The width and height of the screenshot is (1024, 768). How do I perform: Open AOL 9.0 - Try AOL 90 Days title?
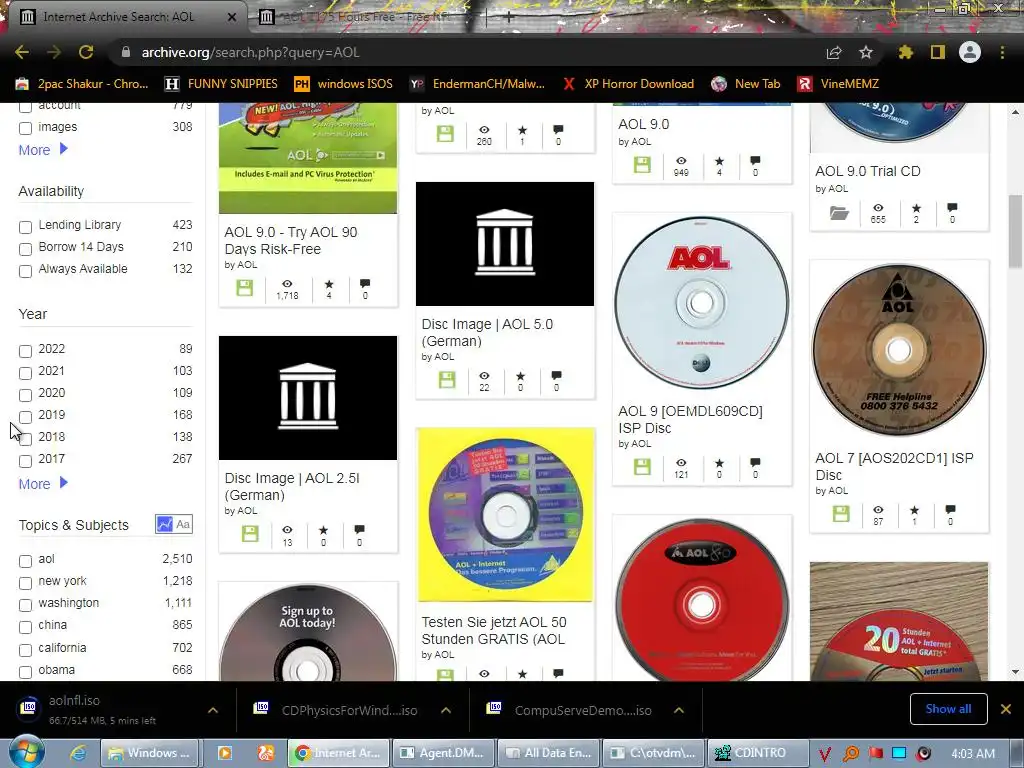coord(291,240)
